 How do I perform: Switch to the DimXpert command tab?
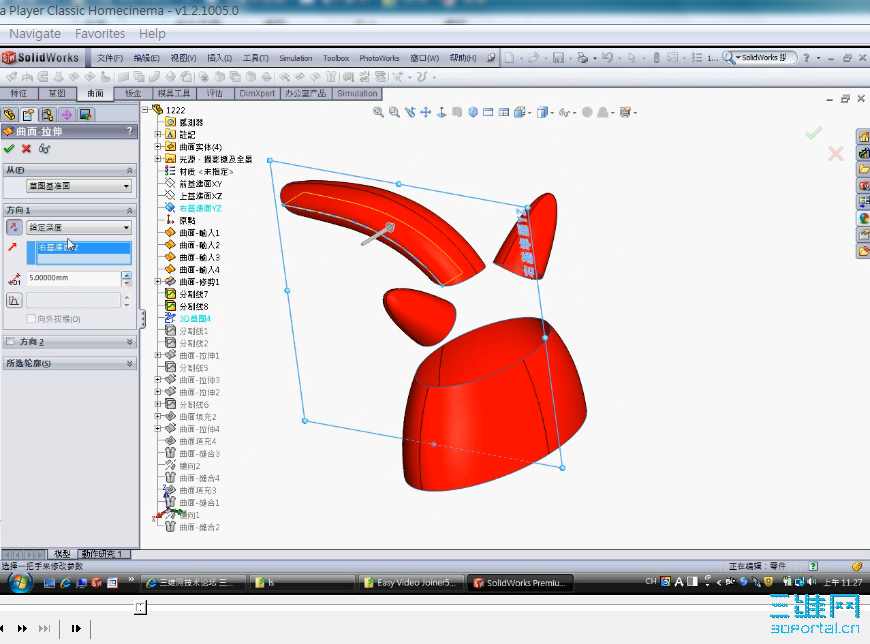257,93
